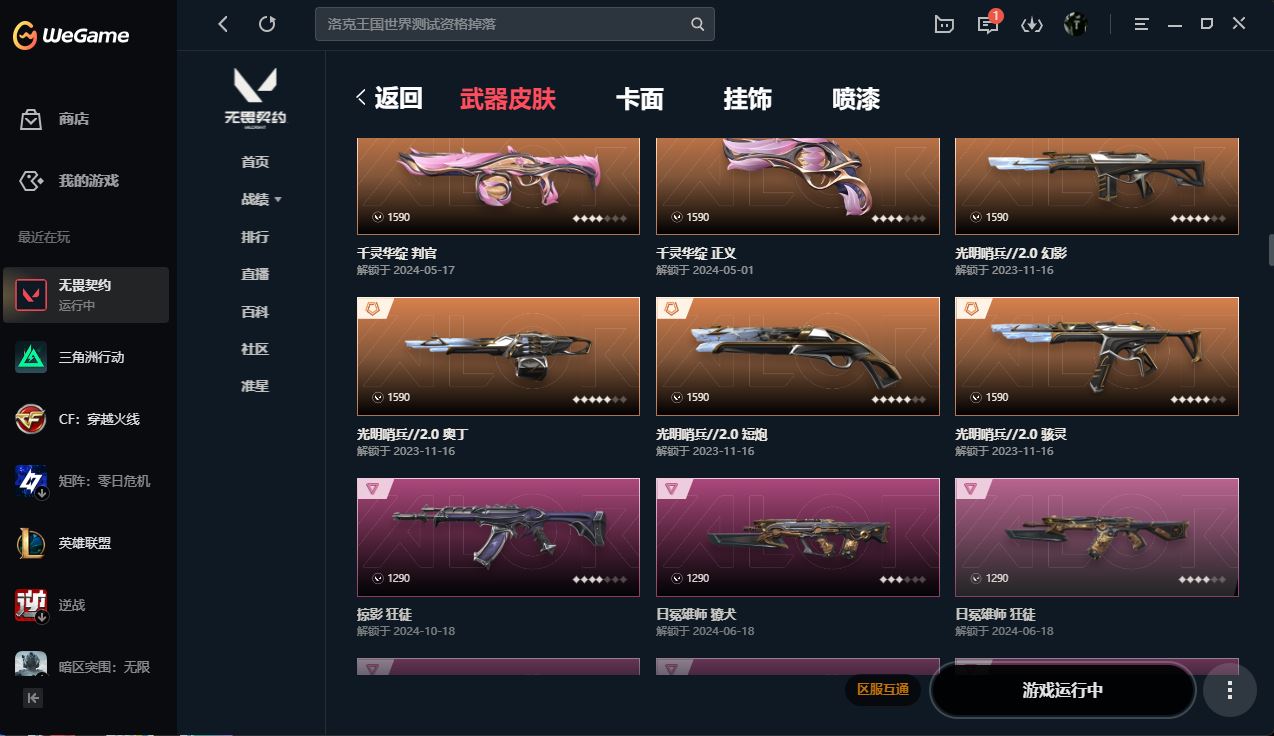1274x736 pixels.
Task: Click the WeGame logo
Action: (x=71, y=36)
